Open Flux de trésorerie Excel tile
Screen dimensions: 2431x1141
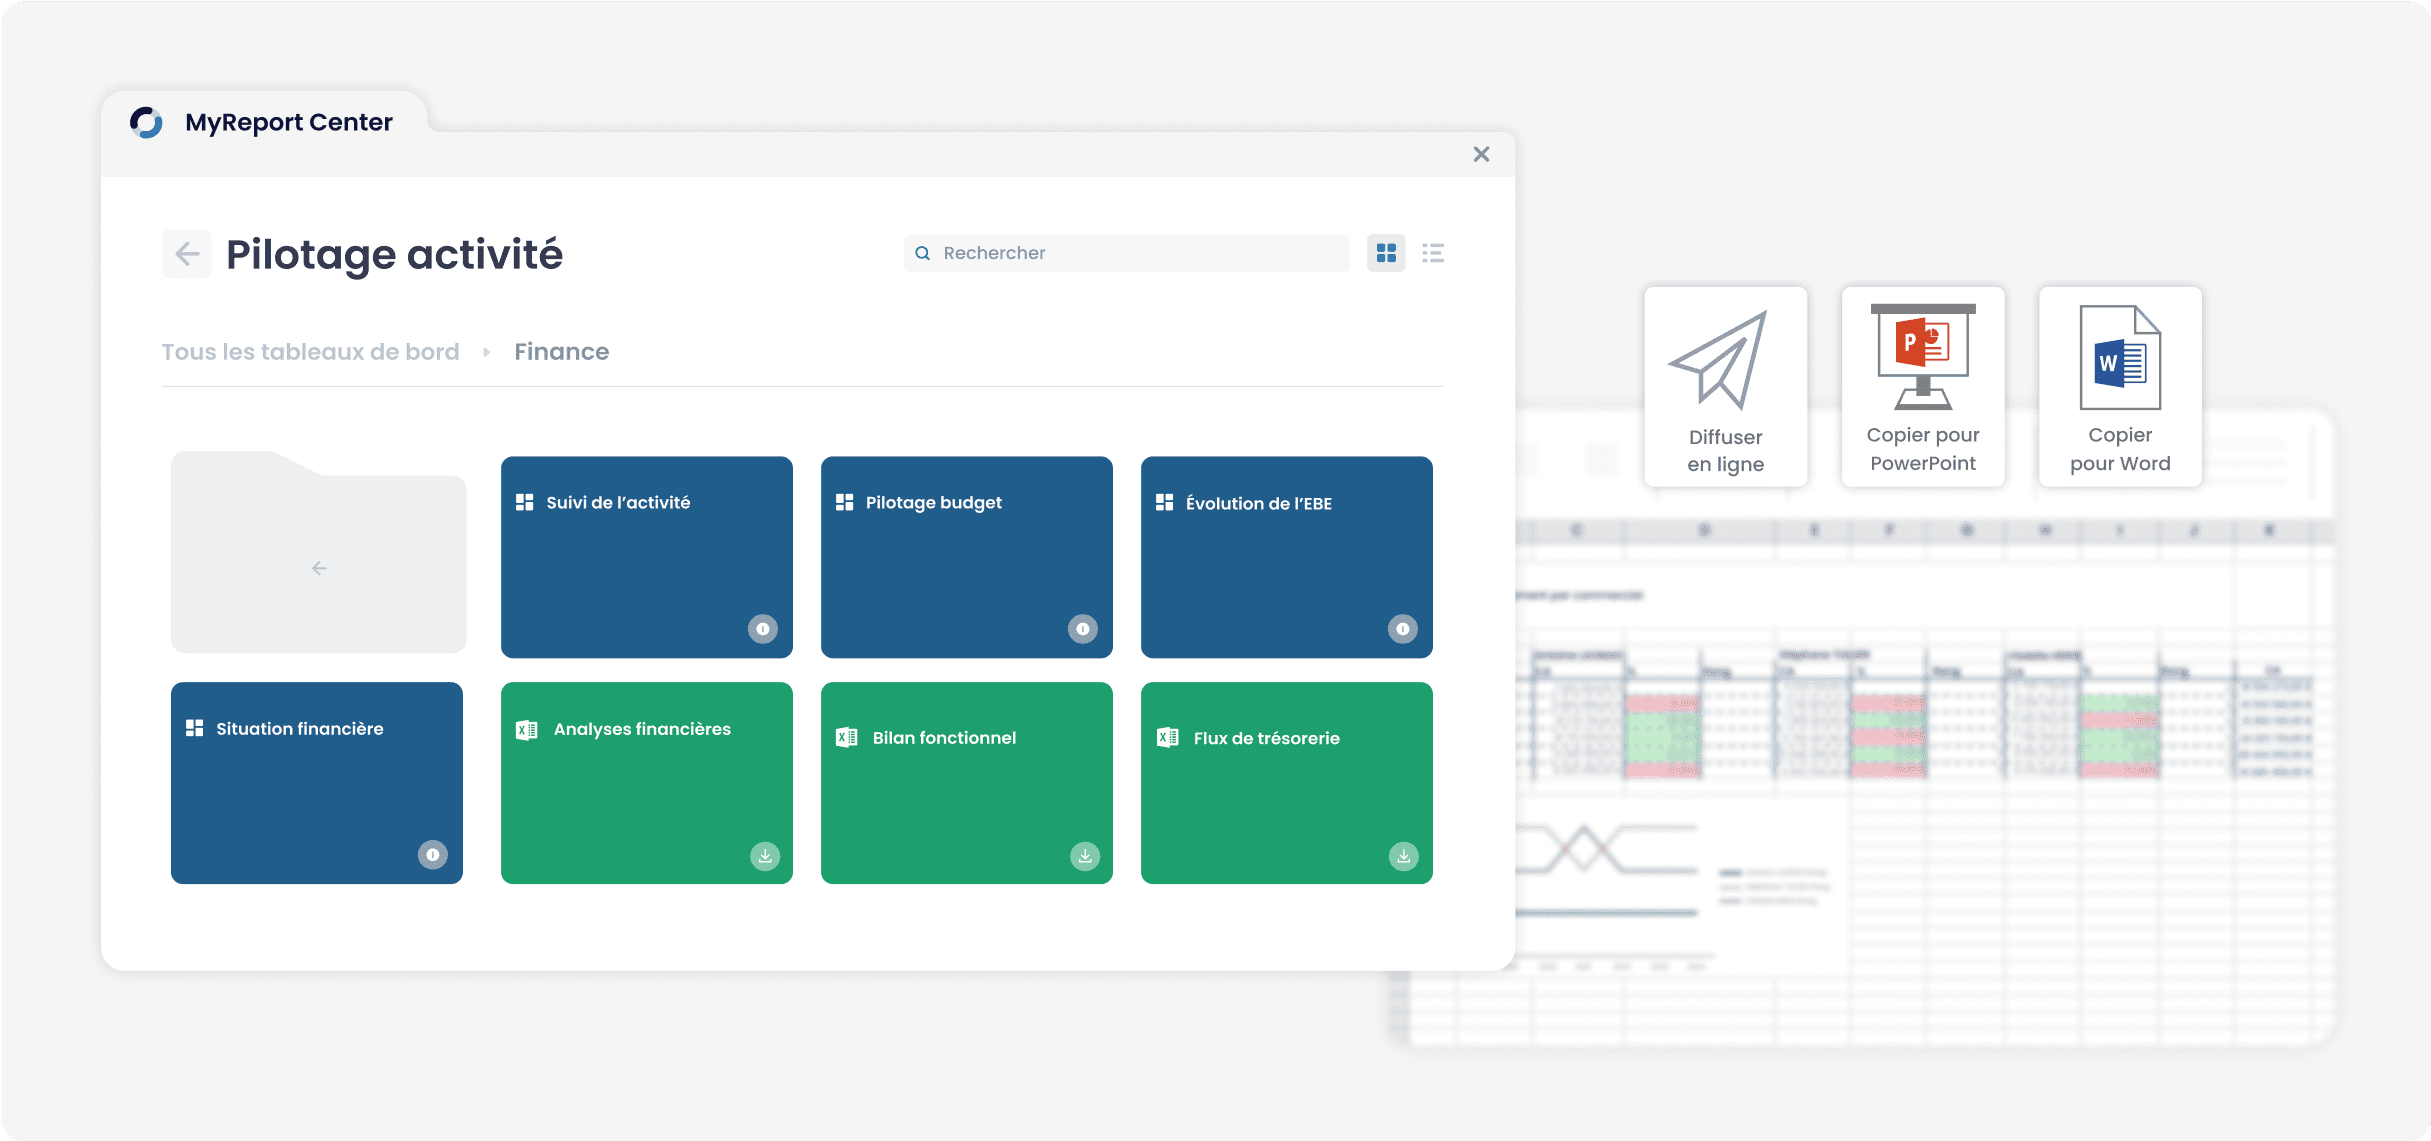[x=1287, y=783]
